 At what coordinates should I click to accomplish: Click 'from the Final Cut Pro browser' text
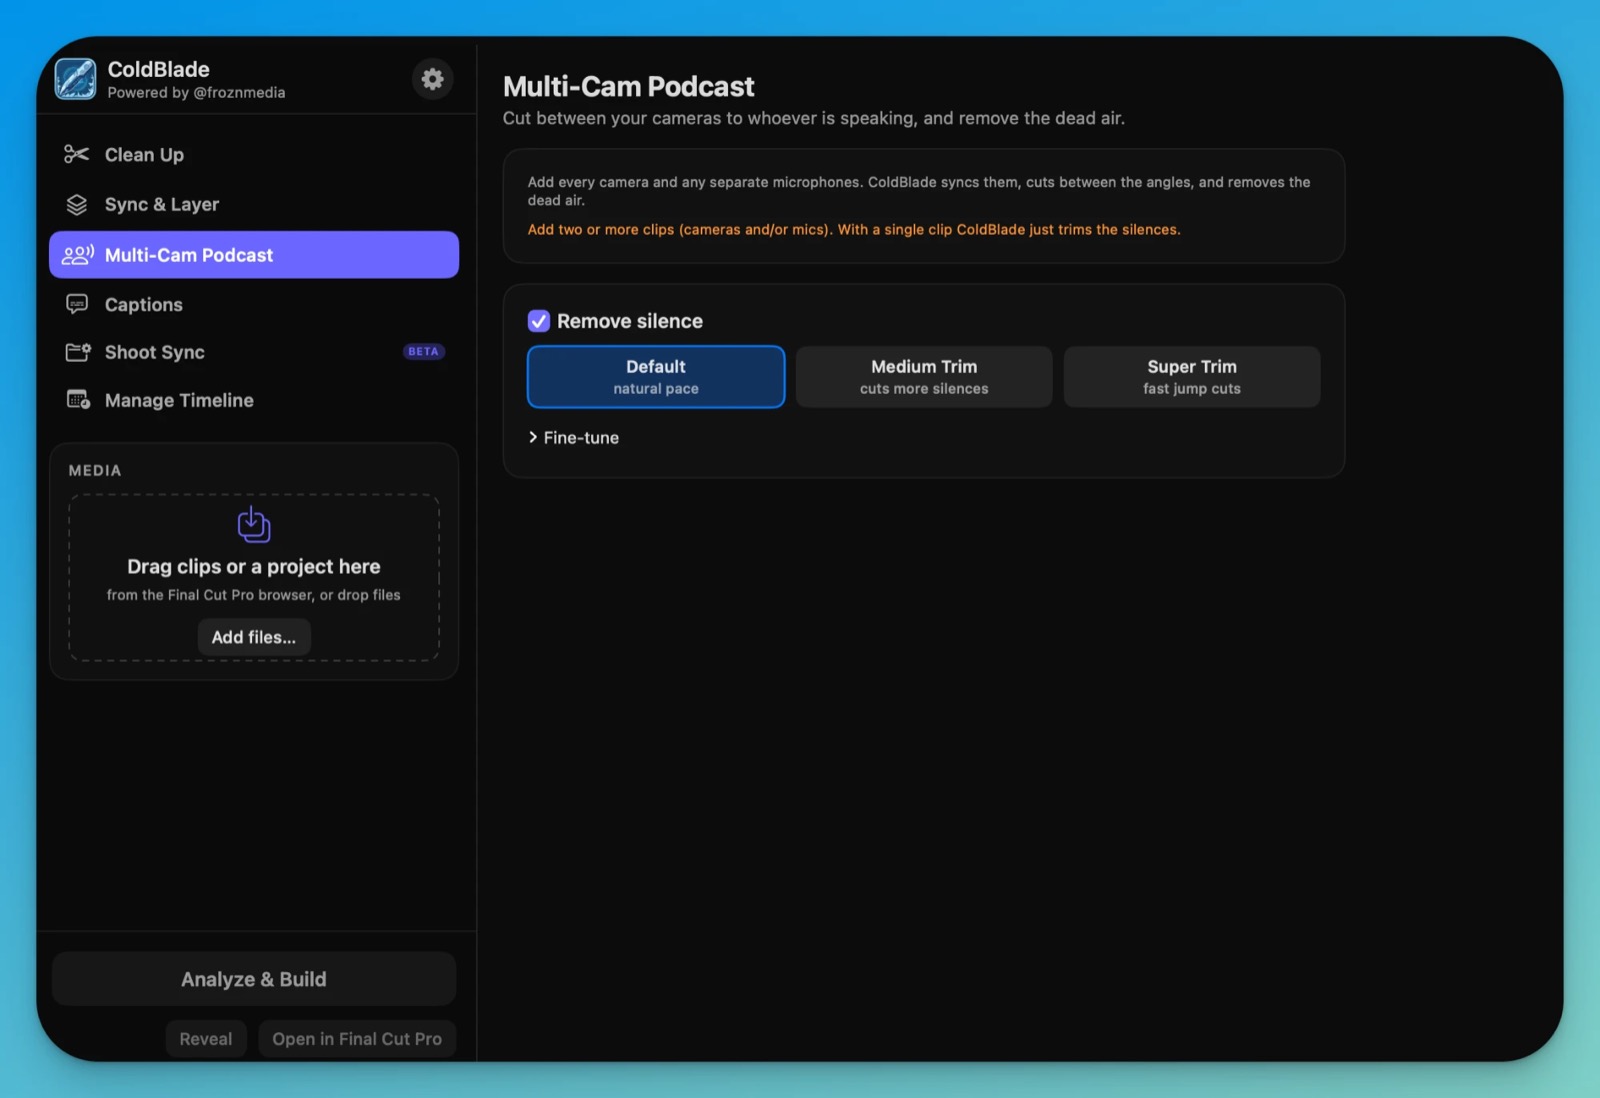click(x=254, y=595)
